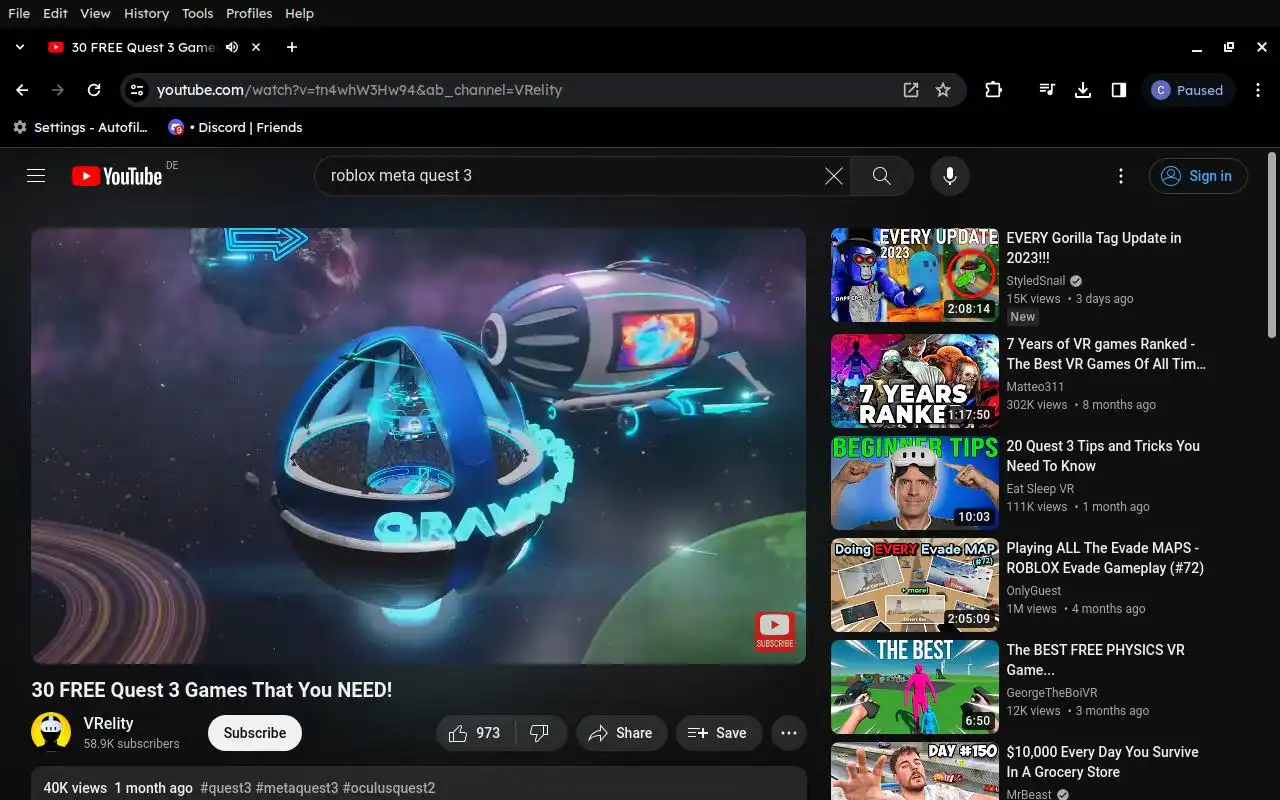Screen dimensions: 1280x800
Task: Mute the tab using the speaker icon
Action: (232, 47)
